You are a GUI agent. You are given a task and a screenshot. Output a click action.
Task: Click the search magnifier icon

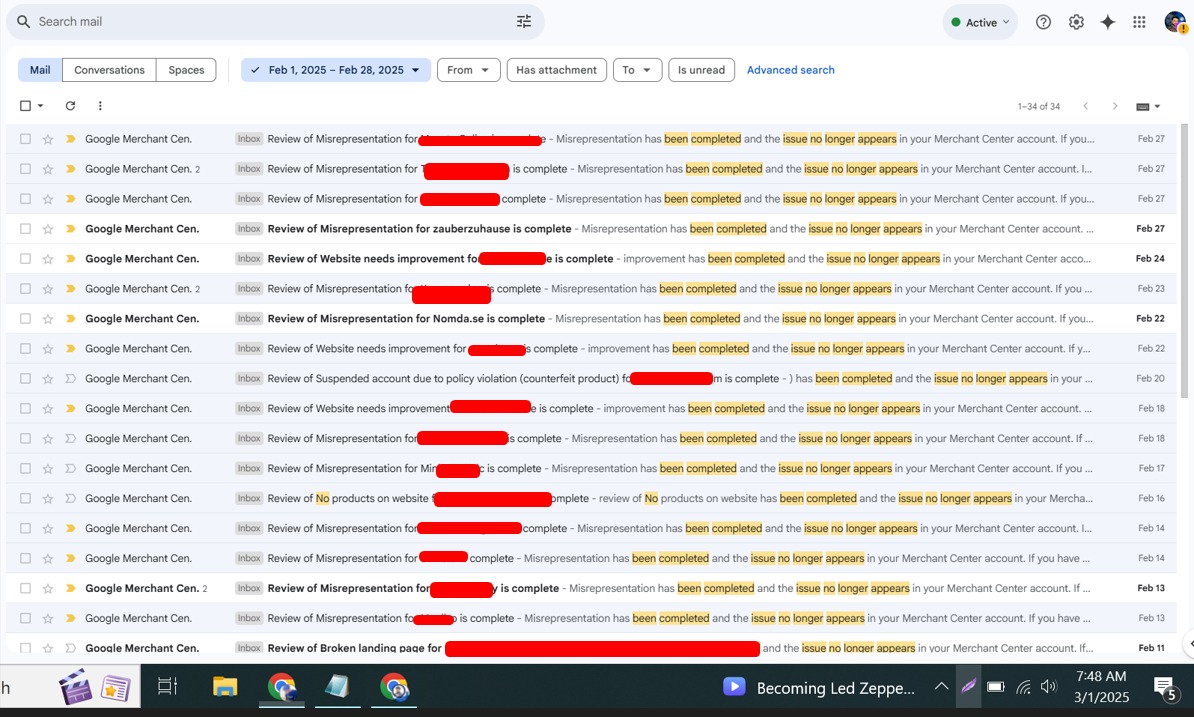(x=24, y=21)
